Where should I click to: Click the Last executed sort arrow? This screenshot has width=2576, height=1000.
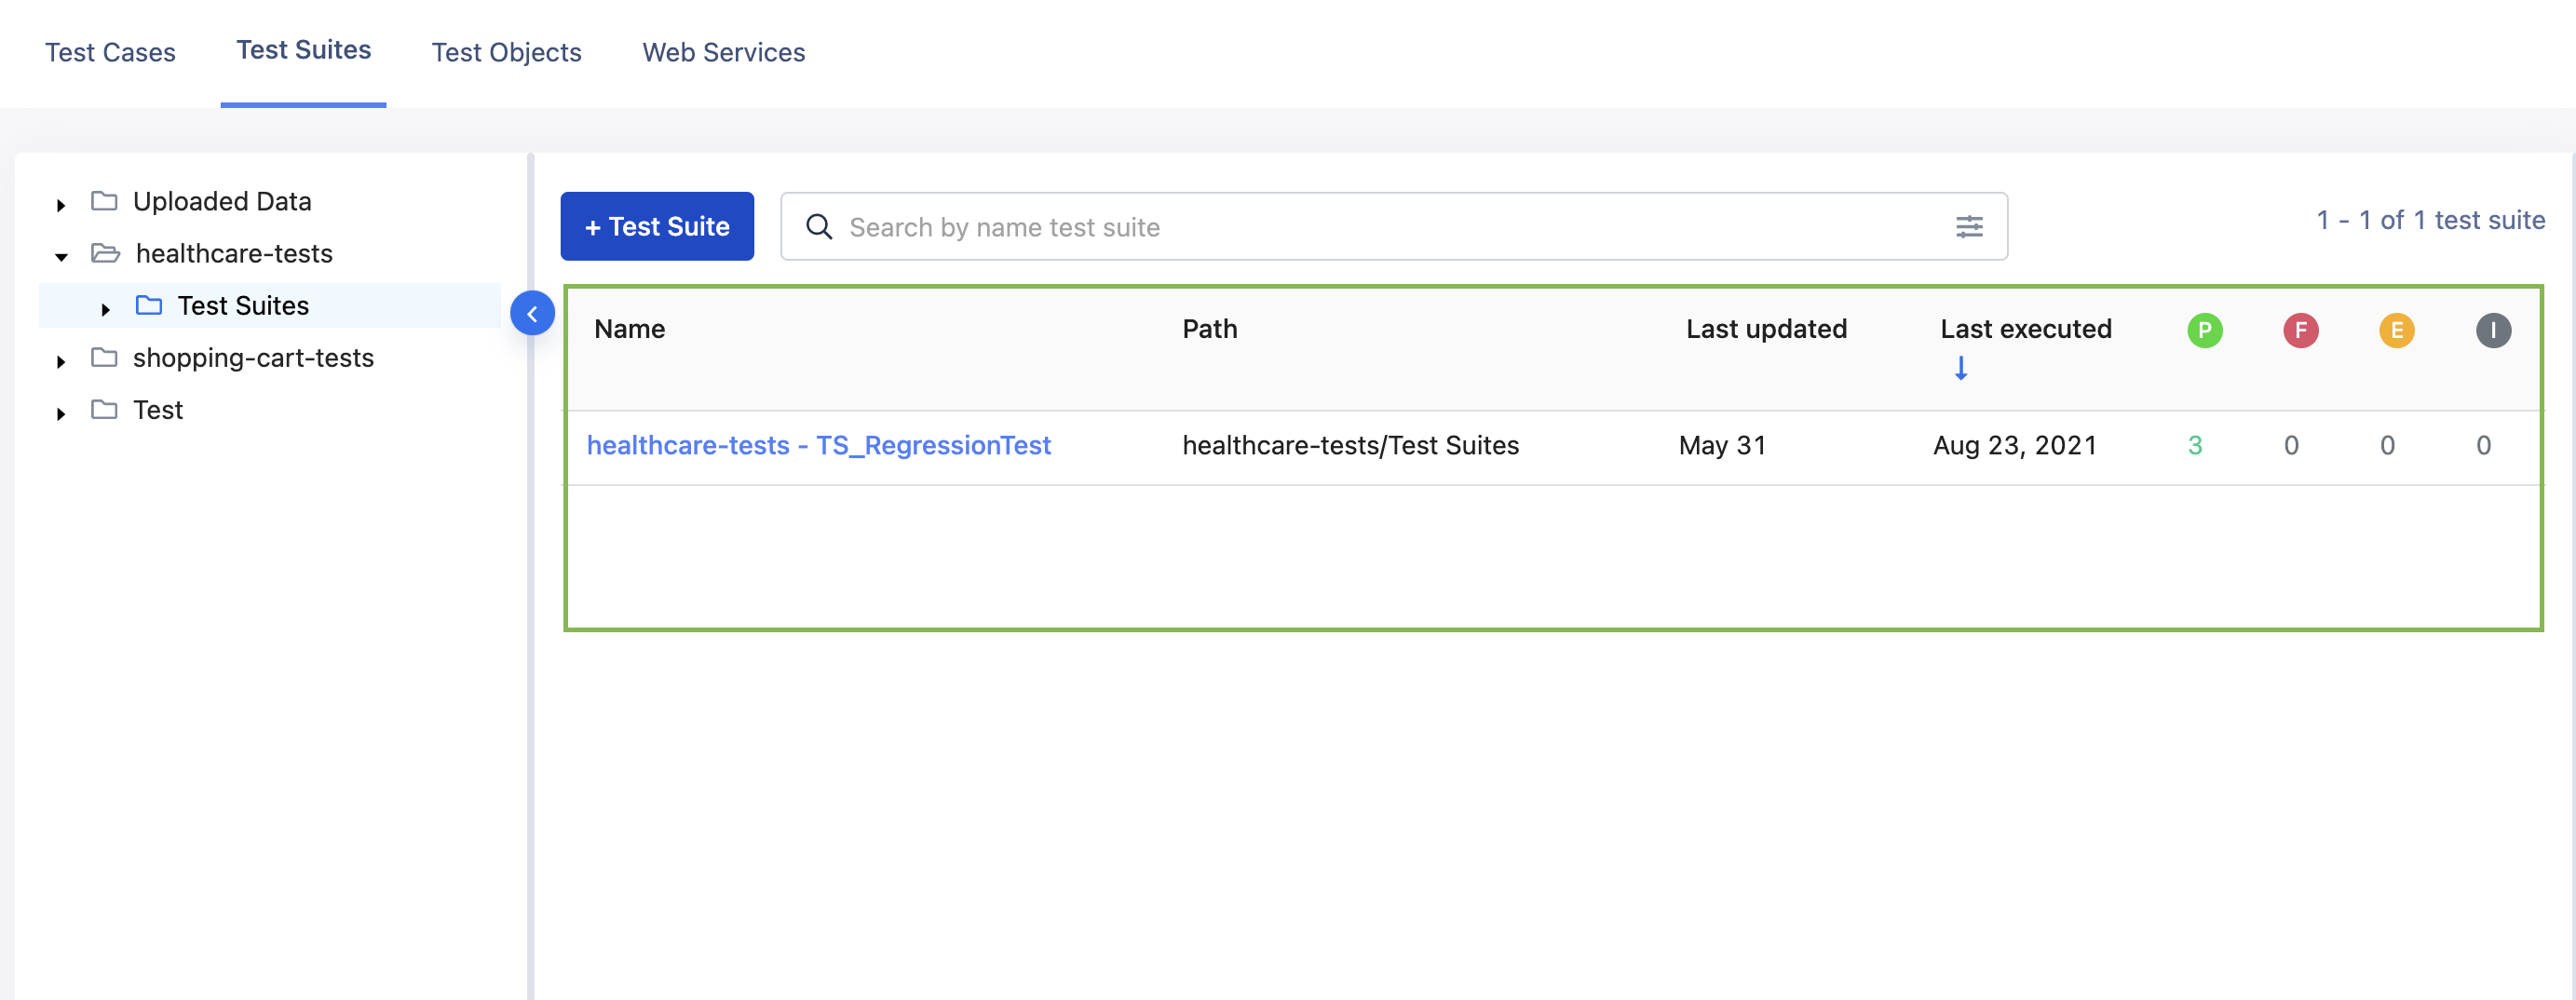point(1960,368)
